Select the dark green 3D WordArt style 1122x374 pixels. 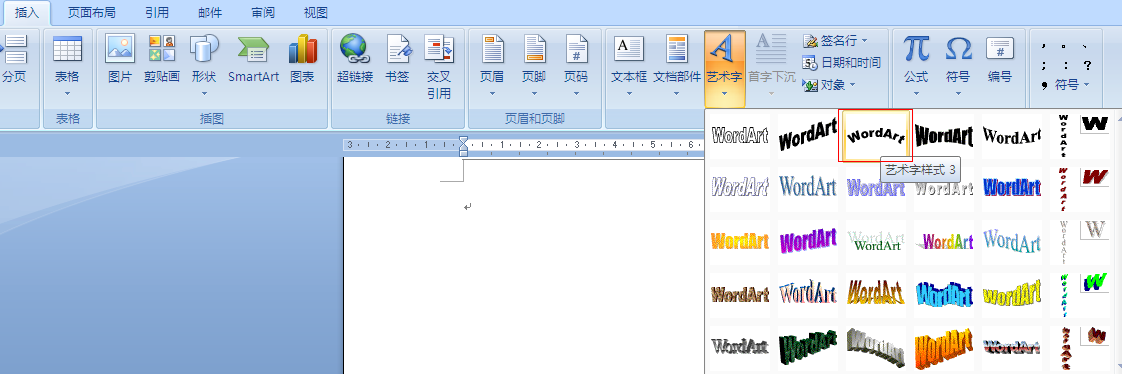click(x=807, y=347)
